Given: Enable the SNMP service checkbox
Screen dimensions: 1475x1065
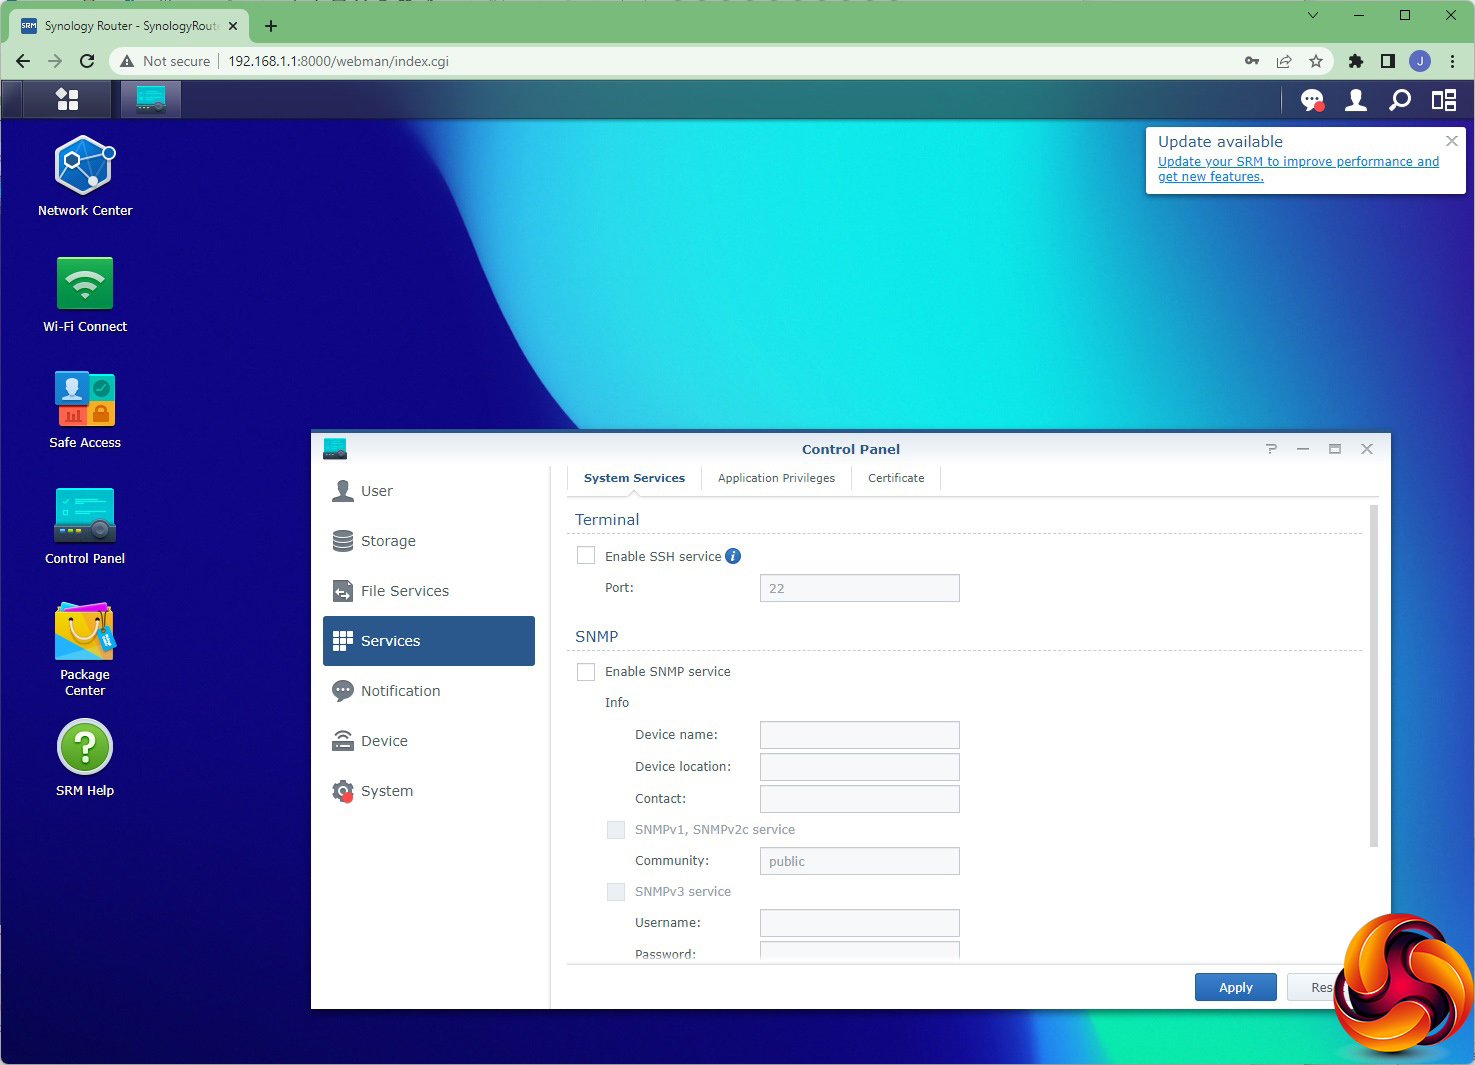Looking at the screenshot, I should [x=586, y=672].
